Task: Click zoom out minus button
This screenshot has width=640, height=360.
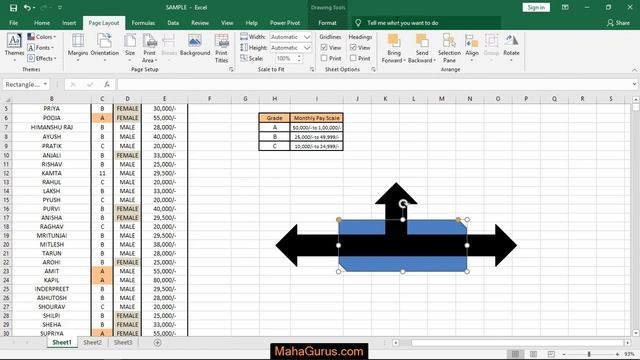Action: click(x=564, y=354)
